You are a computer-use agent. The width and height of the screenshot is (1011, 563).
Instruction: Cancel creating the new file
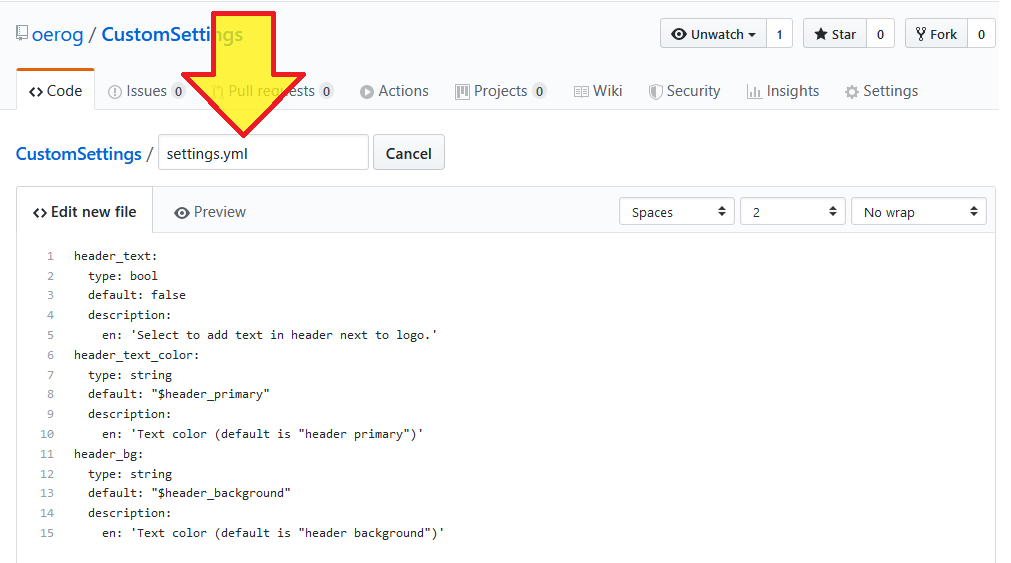point(409,153)
